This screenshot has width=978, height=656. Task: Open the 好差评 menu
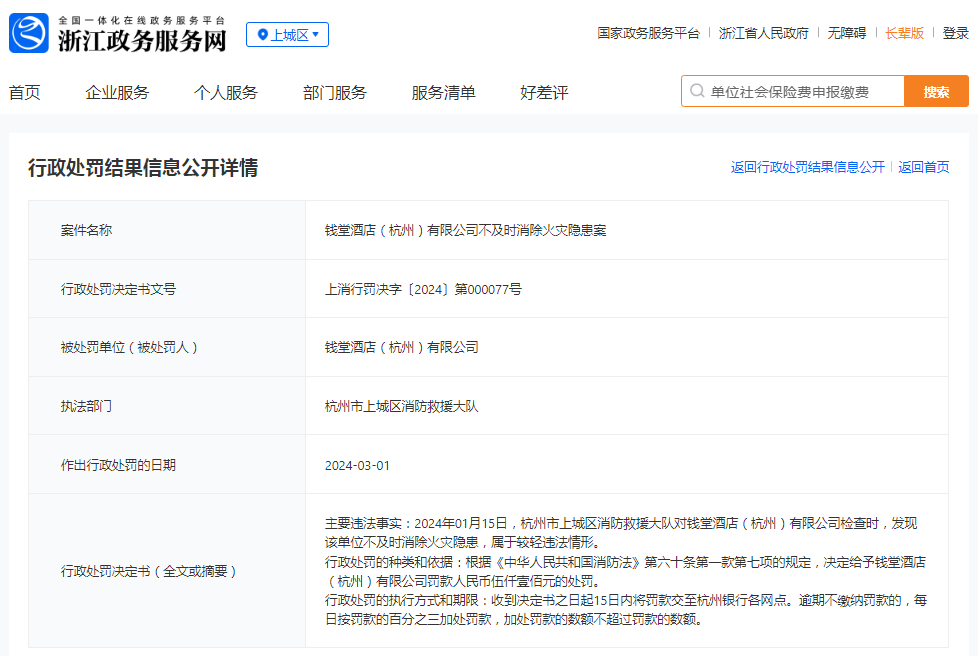pyautogui.click(x=545, y=93)
